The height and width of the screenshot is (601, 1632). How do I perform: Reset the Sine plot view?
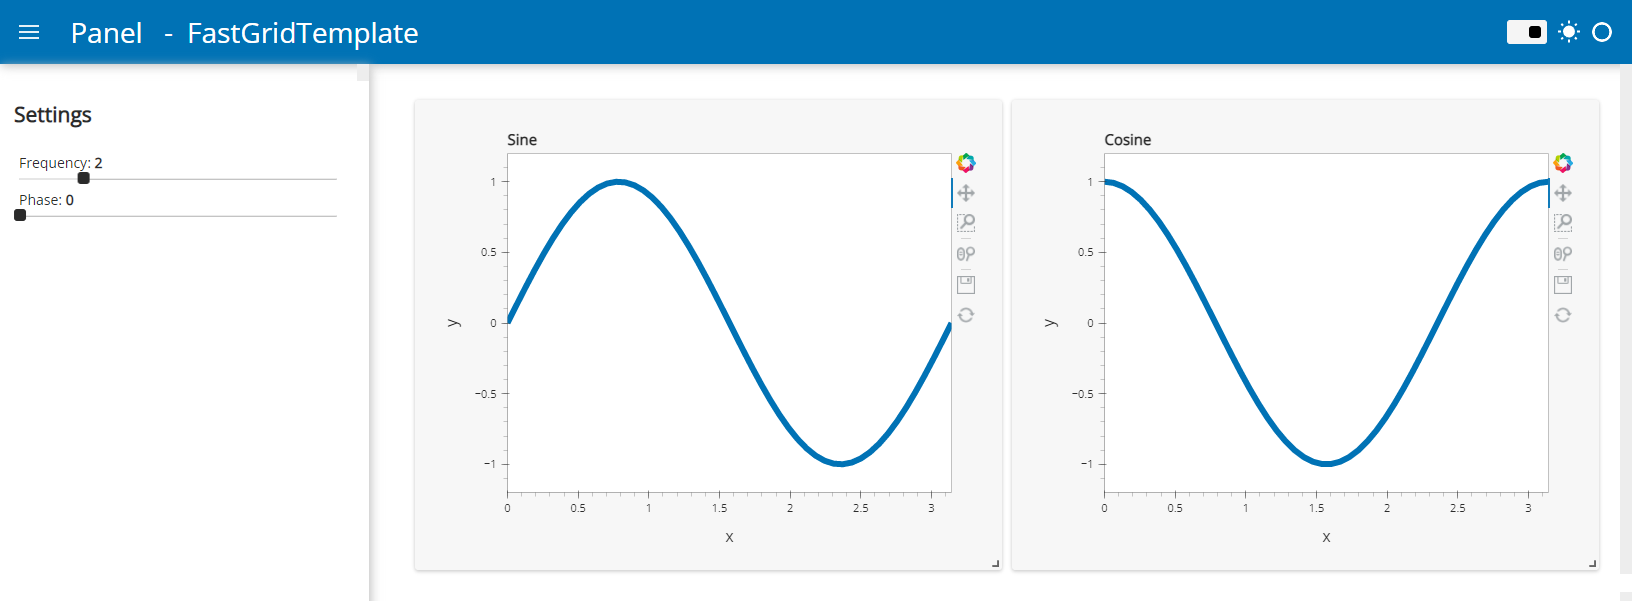[x=966, y=315]
